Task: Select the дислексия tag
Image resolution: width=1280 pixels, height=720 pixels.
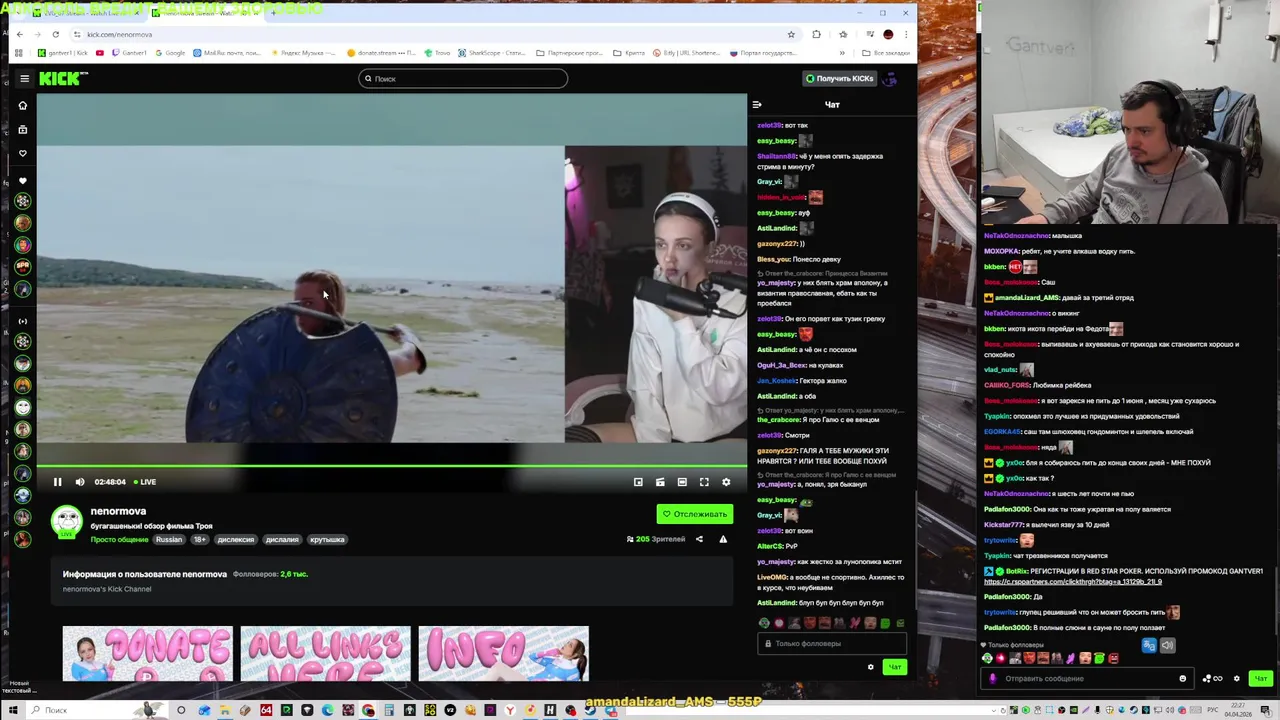Action: 236,539
